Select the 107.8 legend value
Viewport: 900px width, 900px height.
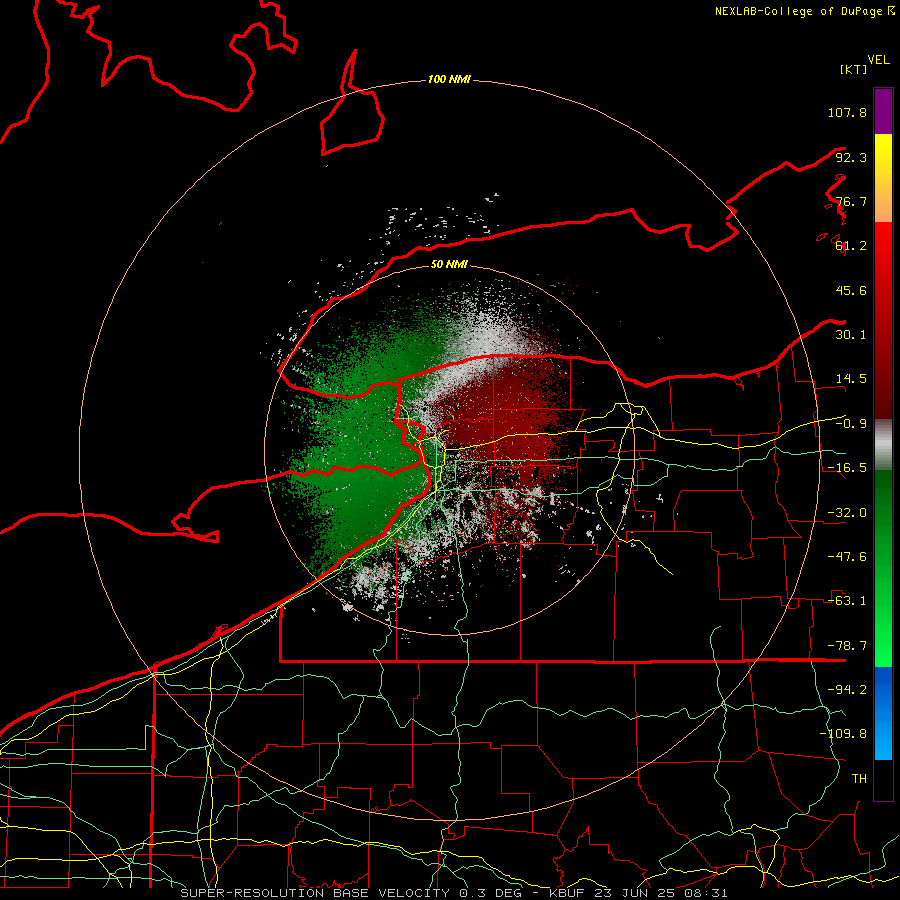(847, 112)
